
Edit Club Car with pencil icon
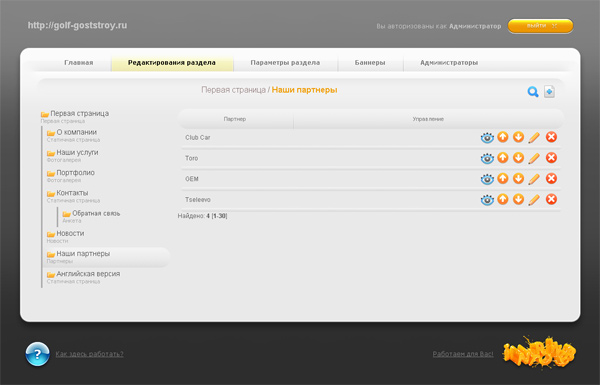coord(534,137)
